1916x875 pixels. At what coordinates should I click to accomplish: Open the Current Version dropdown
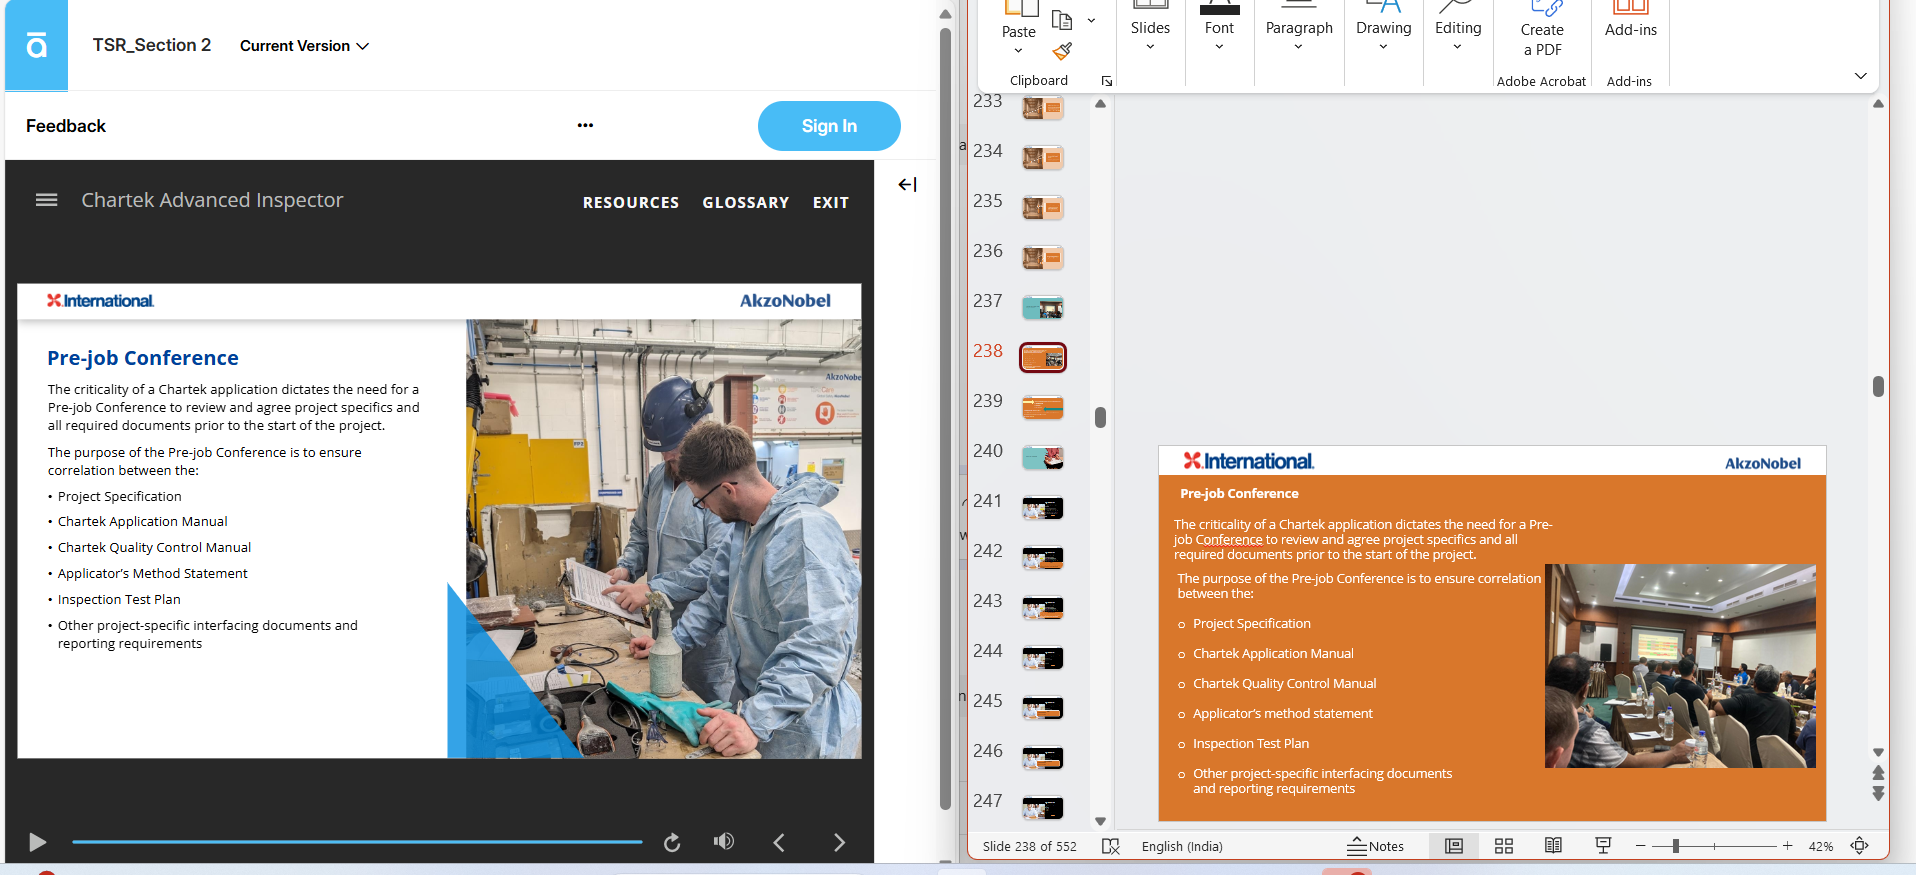coord(304,46)
